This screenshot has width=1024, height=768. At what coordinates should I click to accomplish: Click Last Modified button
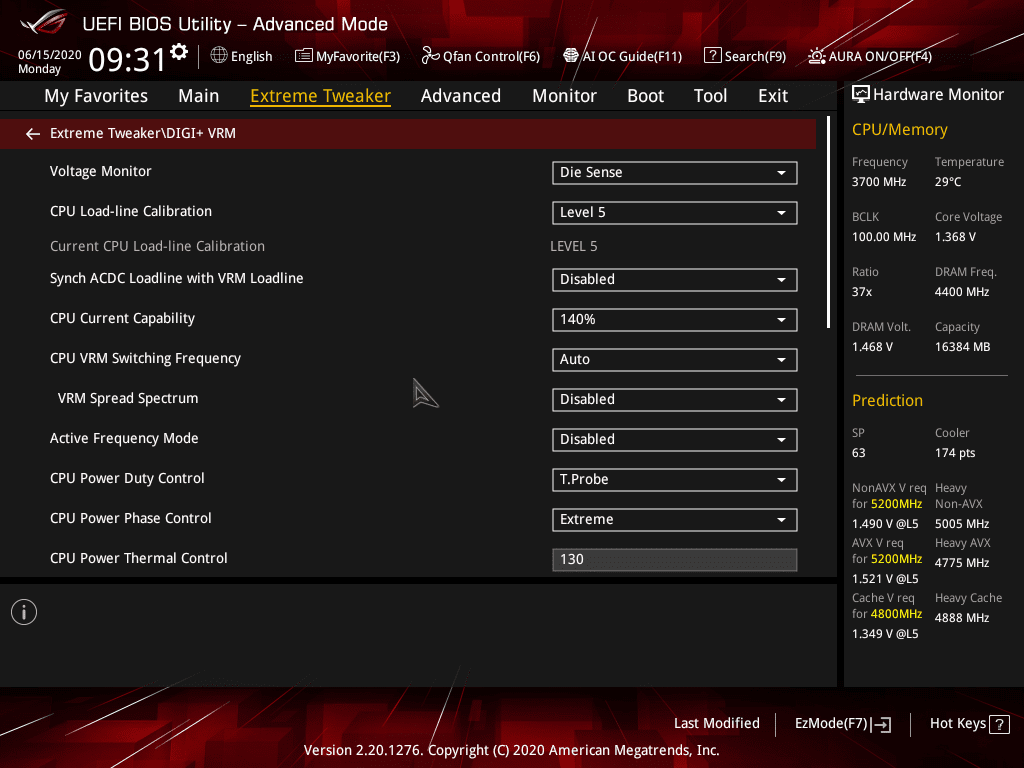click(x=716, y=724)
